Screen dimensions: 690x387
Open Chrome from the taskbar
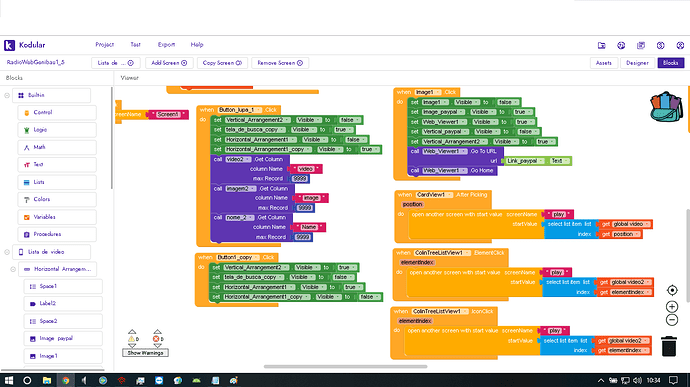[x=66, y=380]
